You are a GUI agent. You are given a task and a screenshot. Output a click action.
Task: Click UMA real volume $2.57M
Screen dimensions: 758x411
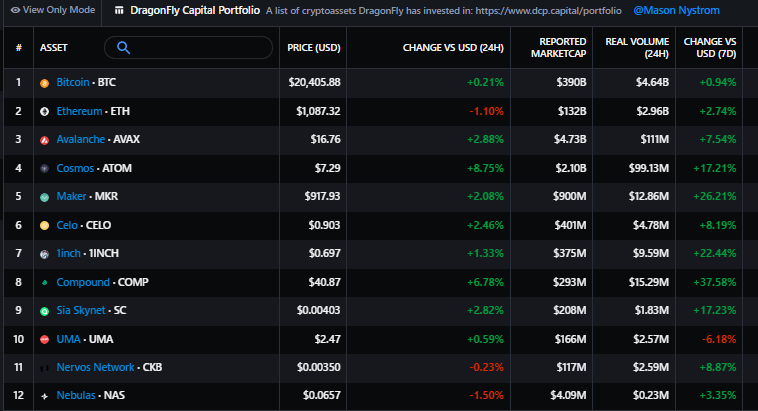point(651,339)
